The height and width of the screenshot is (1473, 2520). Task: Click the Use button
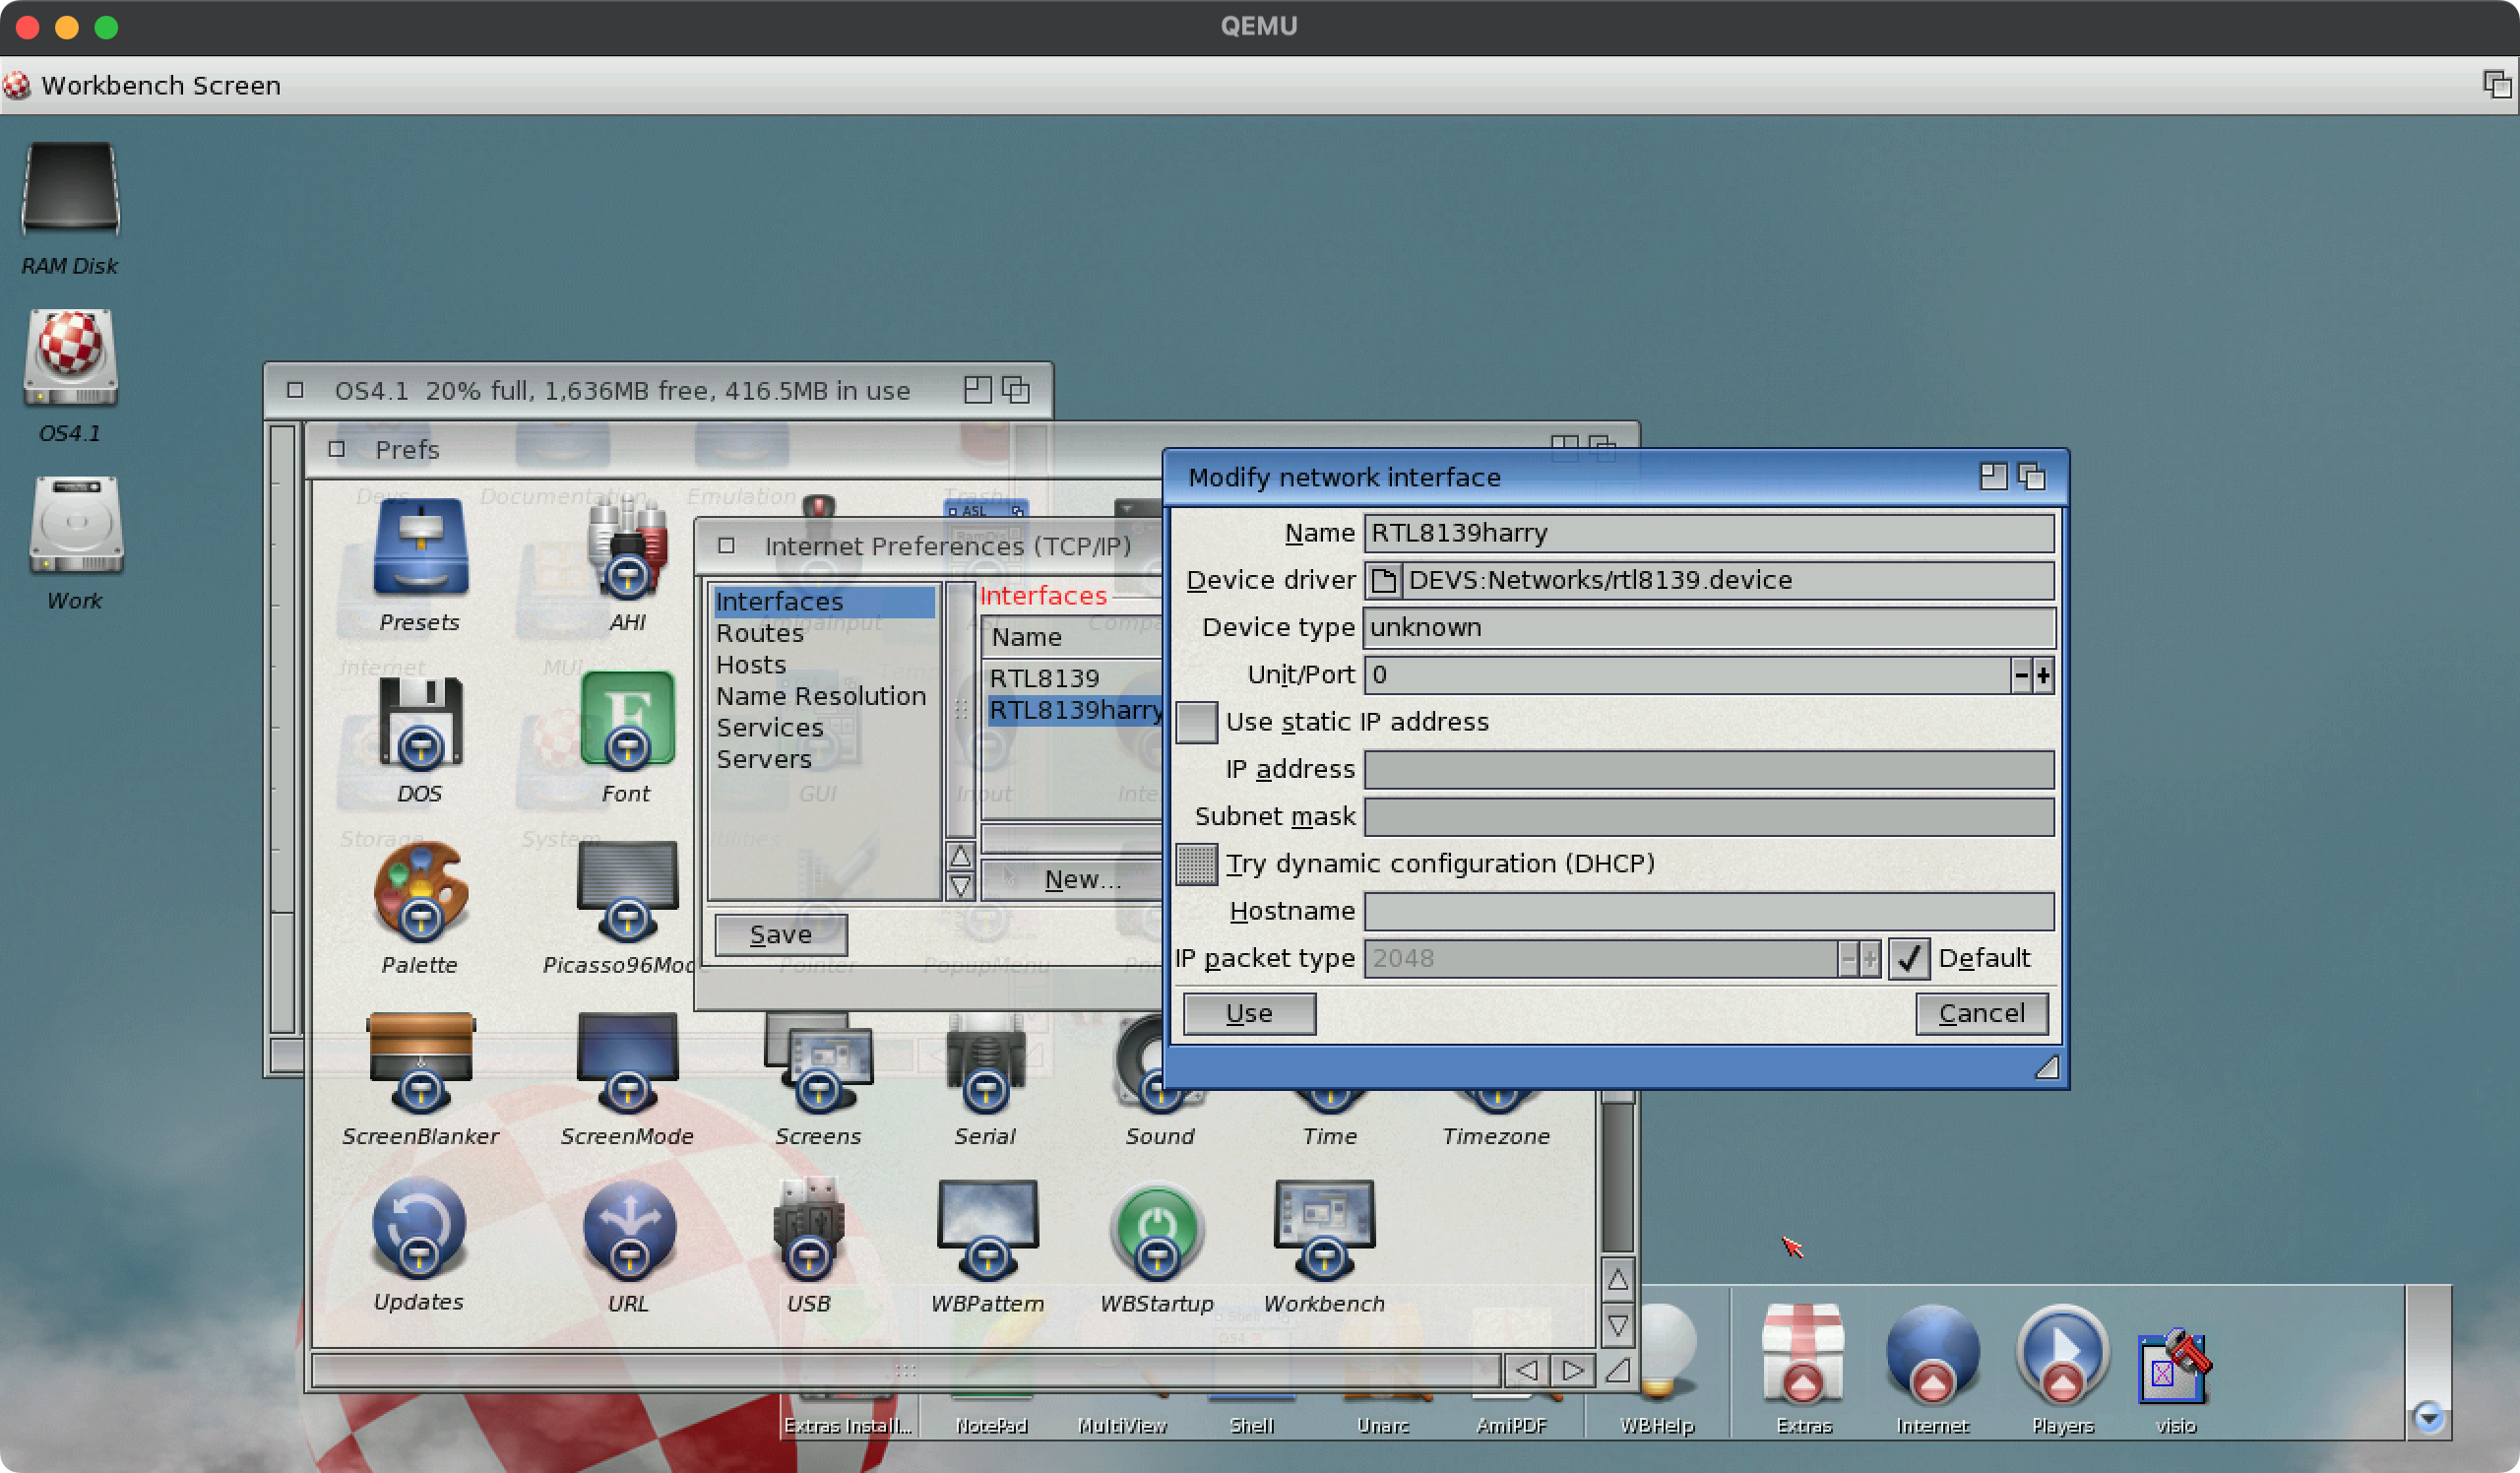[1248, 1013]
